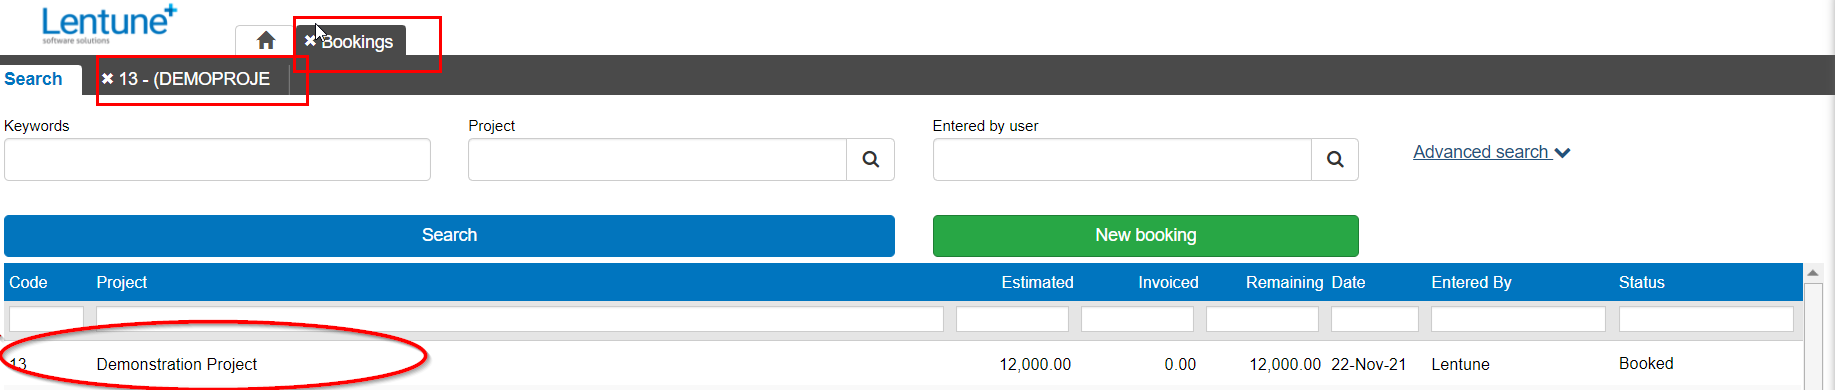Close the 13 - (DEMOPROJE tab
This screenshot has height=390, width=1835.
(107, 79)
